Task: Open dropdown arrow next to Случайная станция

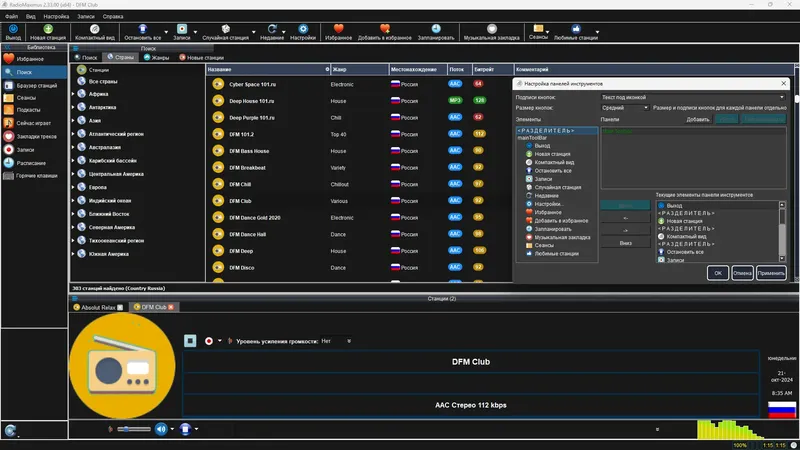Action: 254,32
